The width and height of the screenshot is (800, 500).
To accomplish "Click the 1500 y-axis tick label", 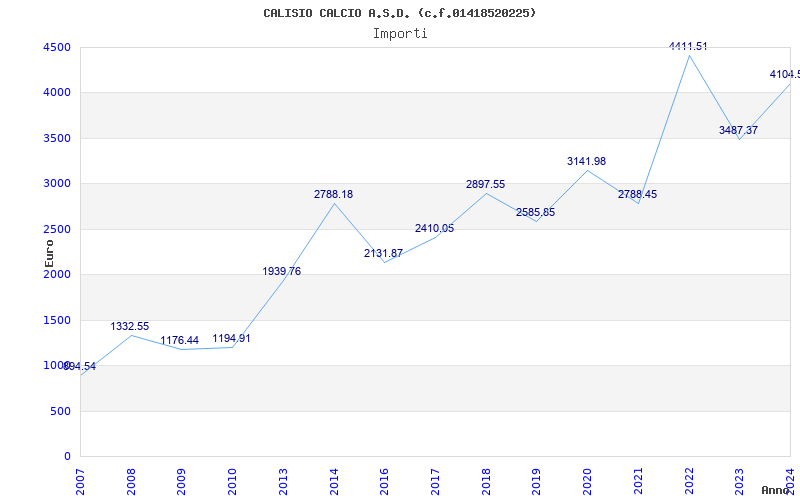I will click(57, 320).
